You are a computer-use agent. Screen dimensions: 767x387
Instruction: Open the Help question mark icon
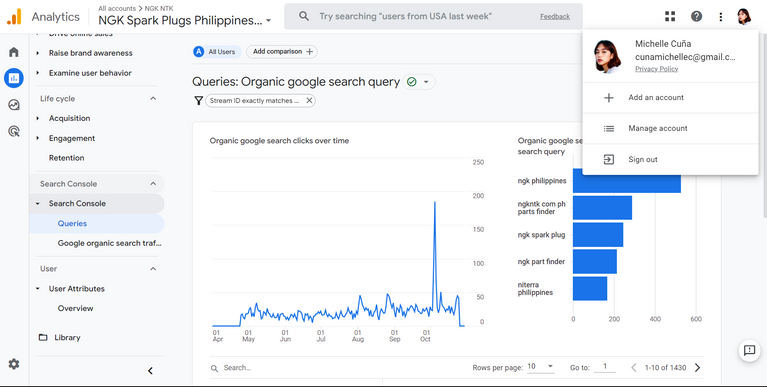(x=696, y=17)
